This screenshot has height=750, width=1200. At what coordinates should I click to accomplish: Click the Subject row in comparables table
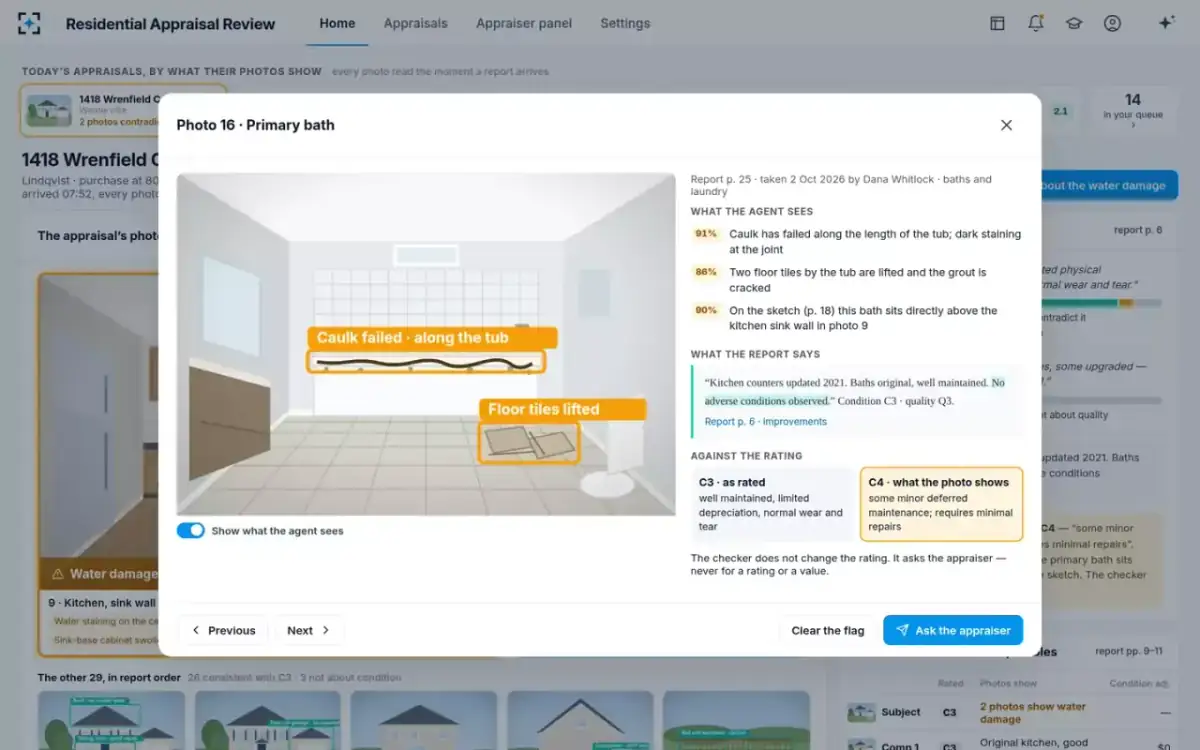click(1008, 712)
